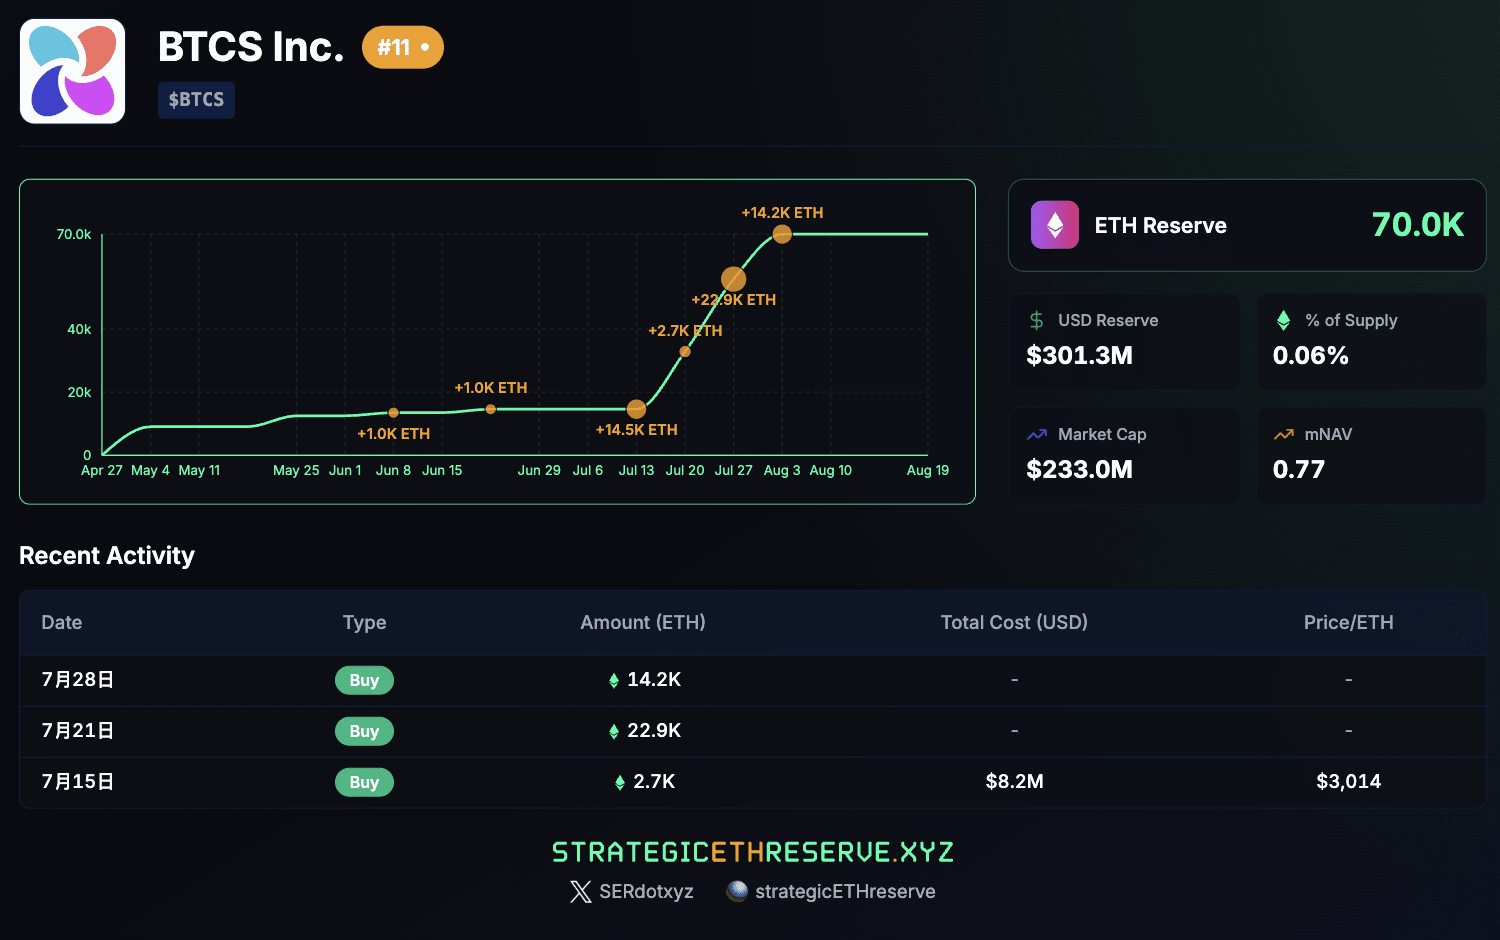
Task: Click the #11 rank badge
Action: click(x=402, y=47)
